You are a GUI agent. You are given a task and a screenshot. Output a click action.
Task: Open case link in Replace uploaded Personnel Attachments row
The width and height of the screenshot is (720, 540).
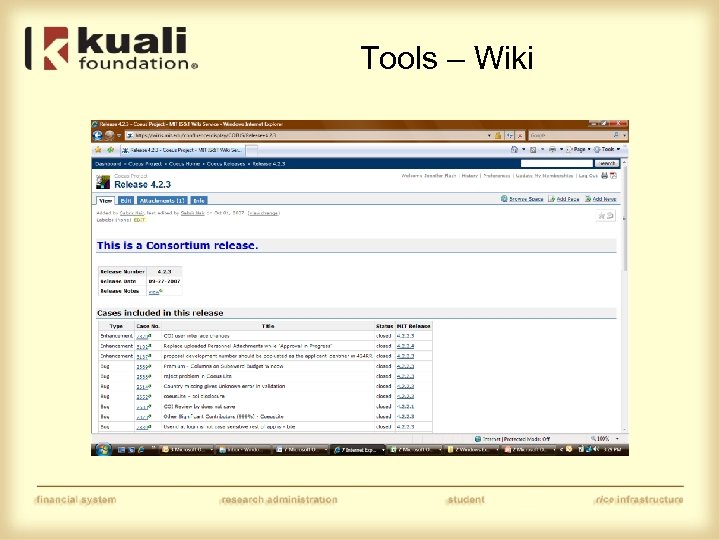(143, 347)
